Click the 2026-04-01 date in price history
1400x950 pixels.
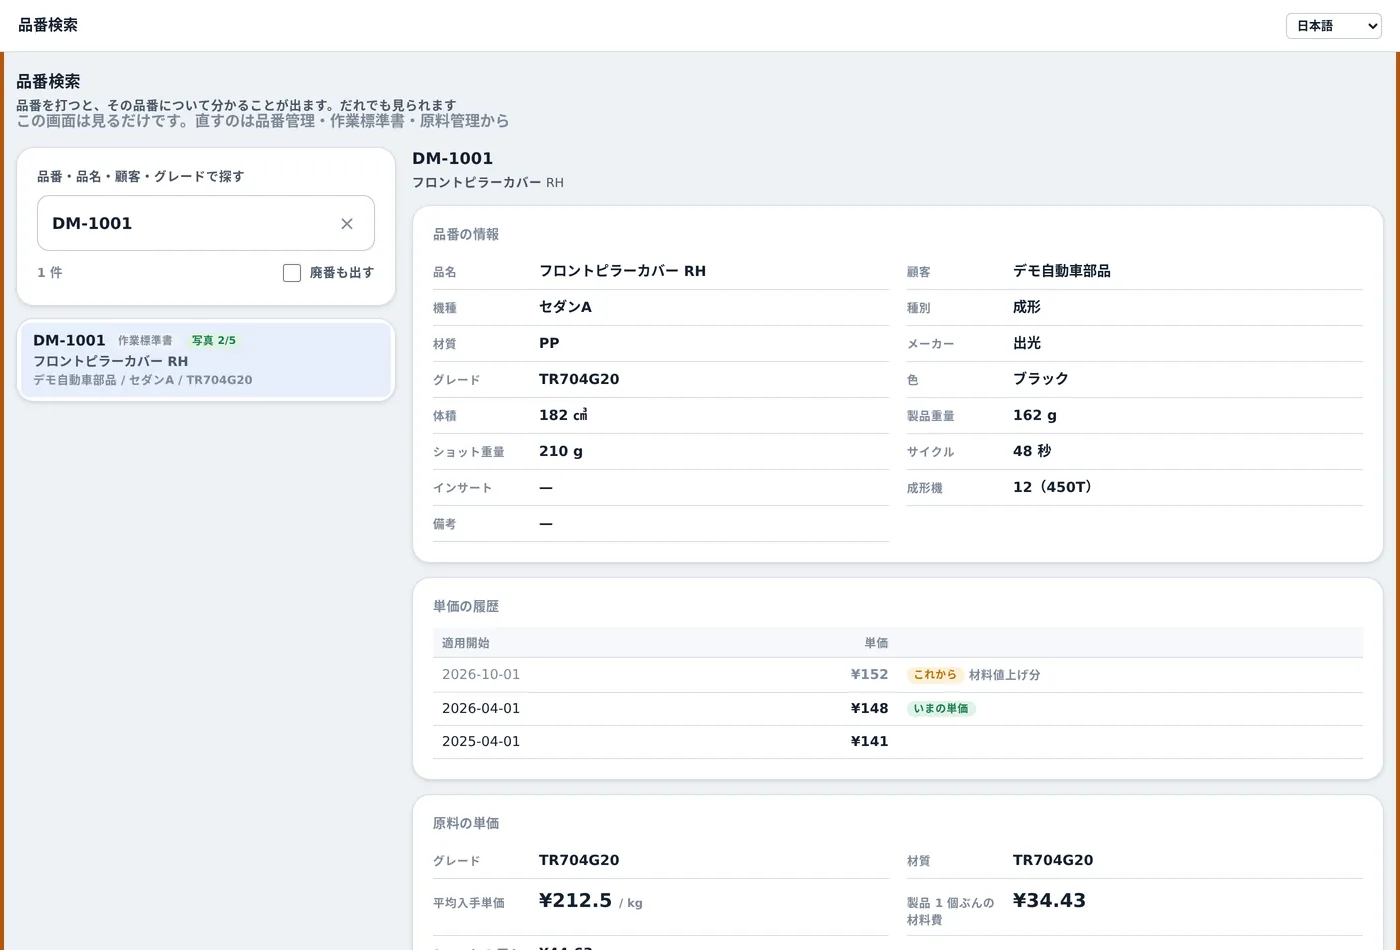(481, 709)
